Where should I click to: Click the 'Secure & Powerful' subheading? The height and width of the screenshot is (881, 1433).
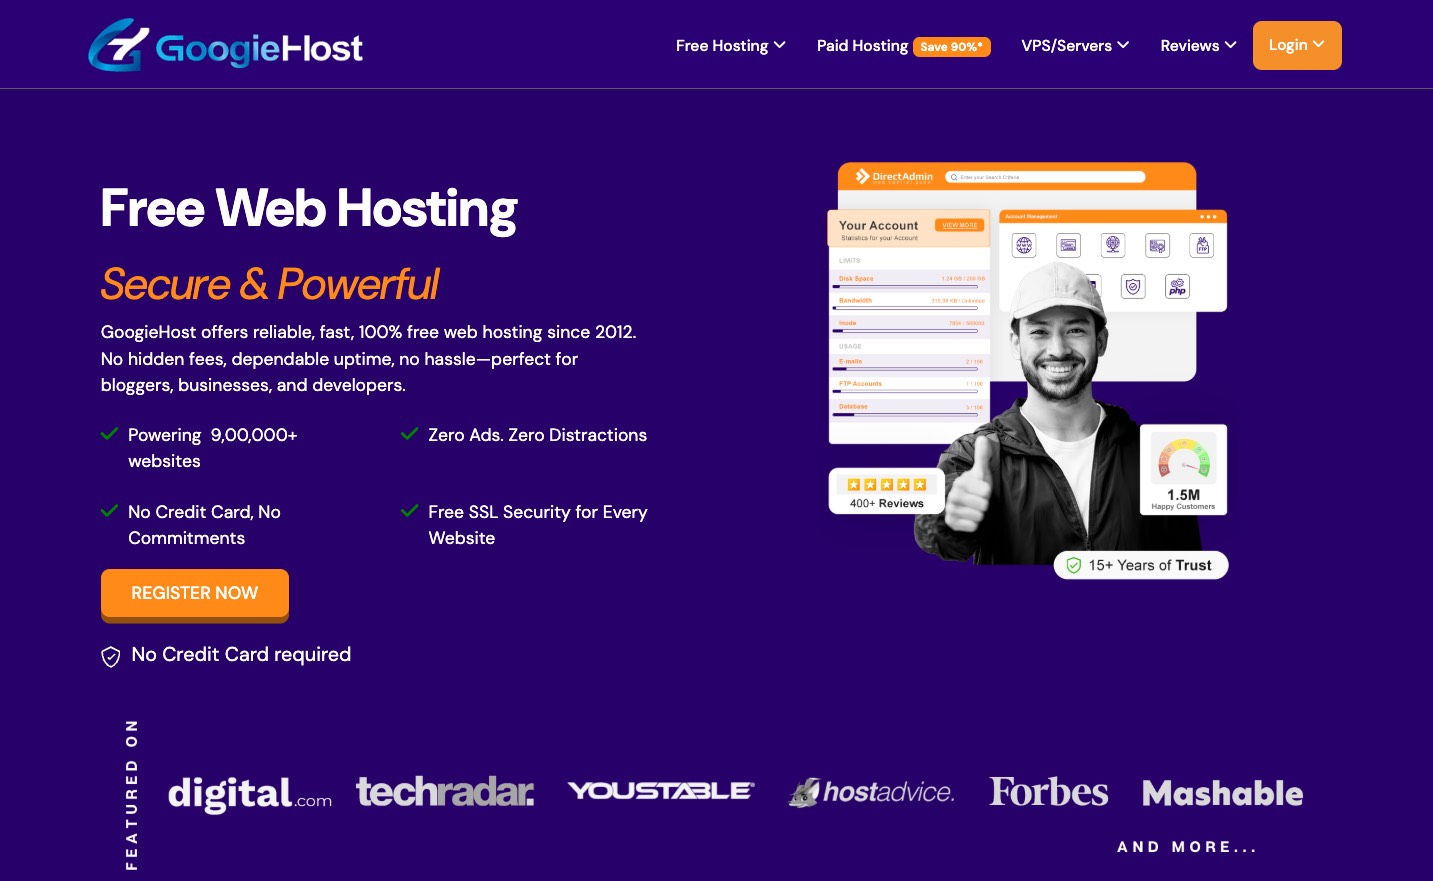click(x=270, y=284)
